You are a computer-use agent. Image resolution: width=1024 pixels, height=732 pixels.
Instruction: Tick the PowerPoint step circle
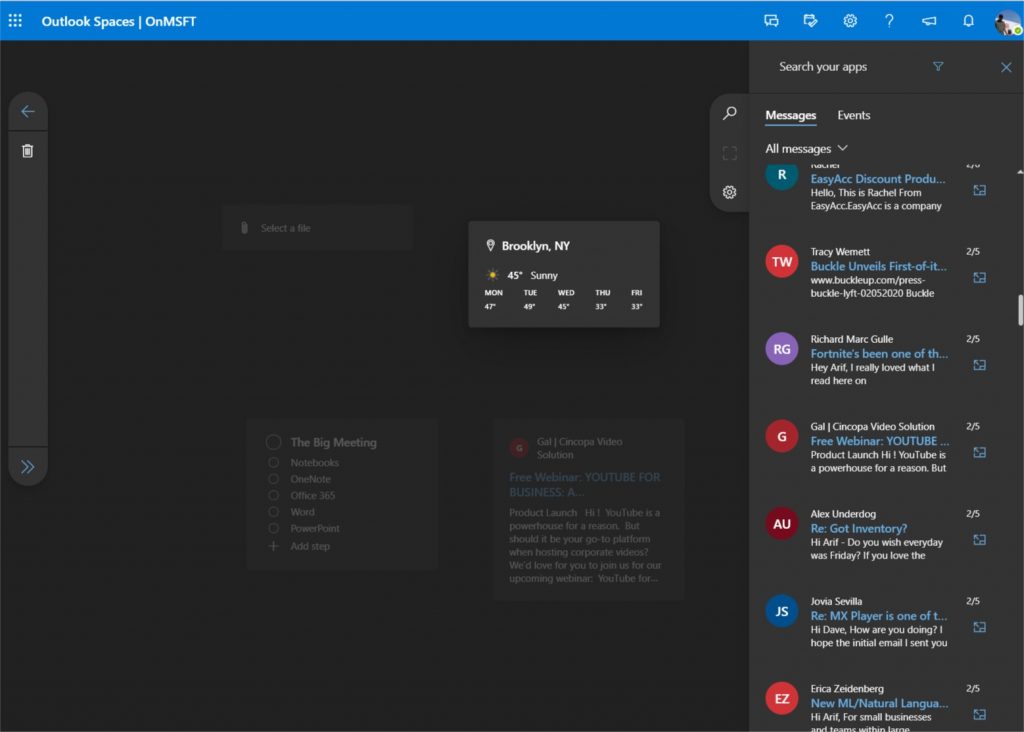click(274, 528)
